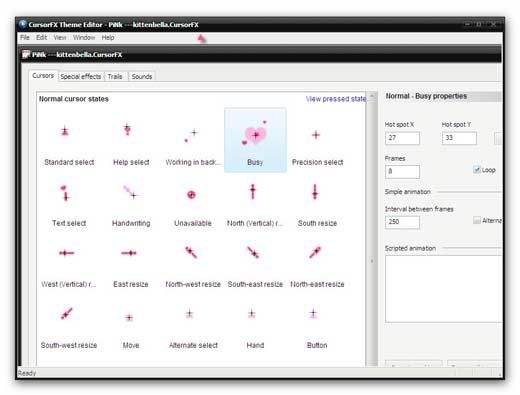This screenshot has height=395, width=520.
Task: Select the Busy heart cursor icon
Action: tap(255, 134)
